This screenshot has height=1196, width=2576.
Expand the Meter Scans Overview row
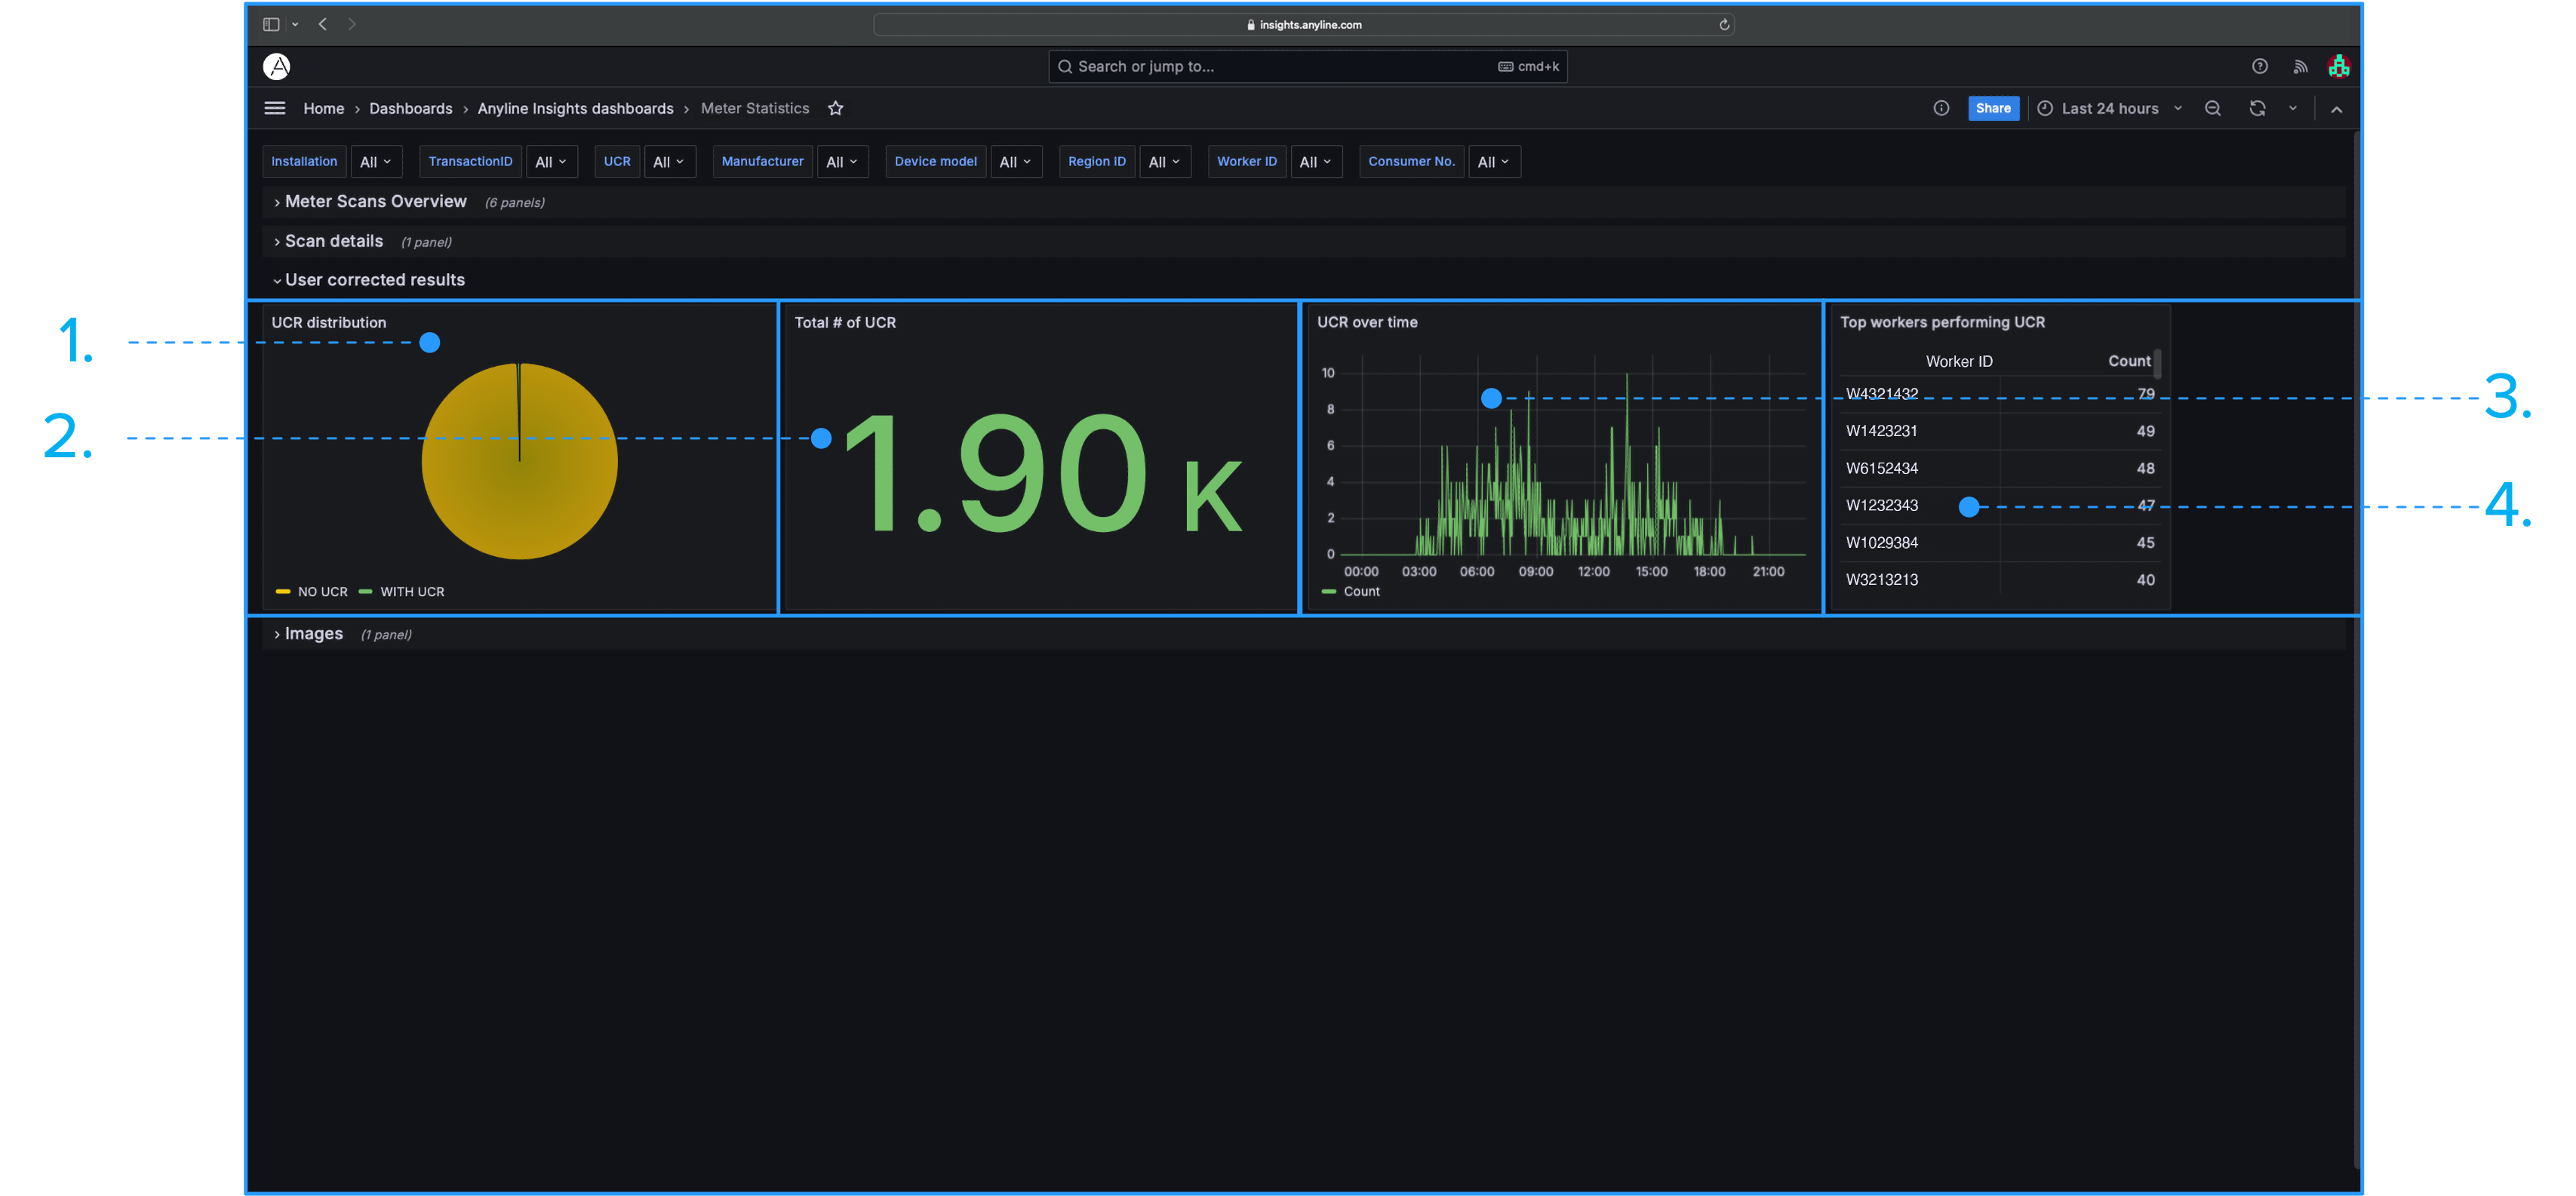point(375,202)
